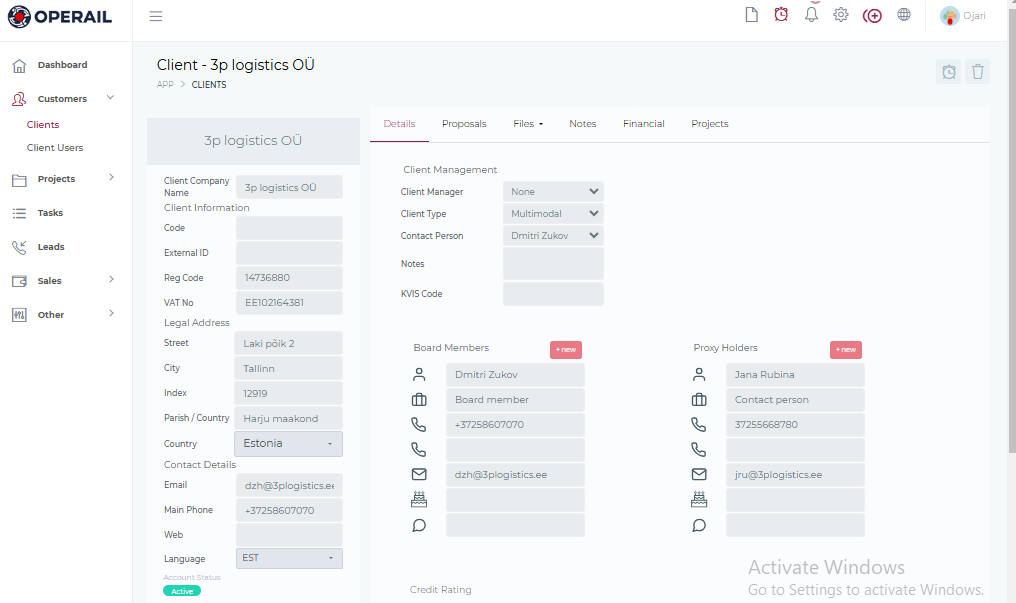Image resolution: width=1016 pixels, height=603 pixels.
Task: Switch to the Financial tab
Action: (643, 124)
